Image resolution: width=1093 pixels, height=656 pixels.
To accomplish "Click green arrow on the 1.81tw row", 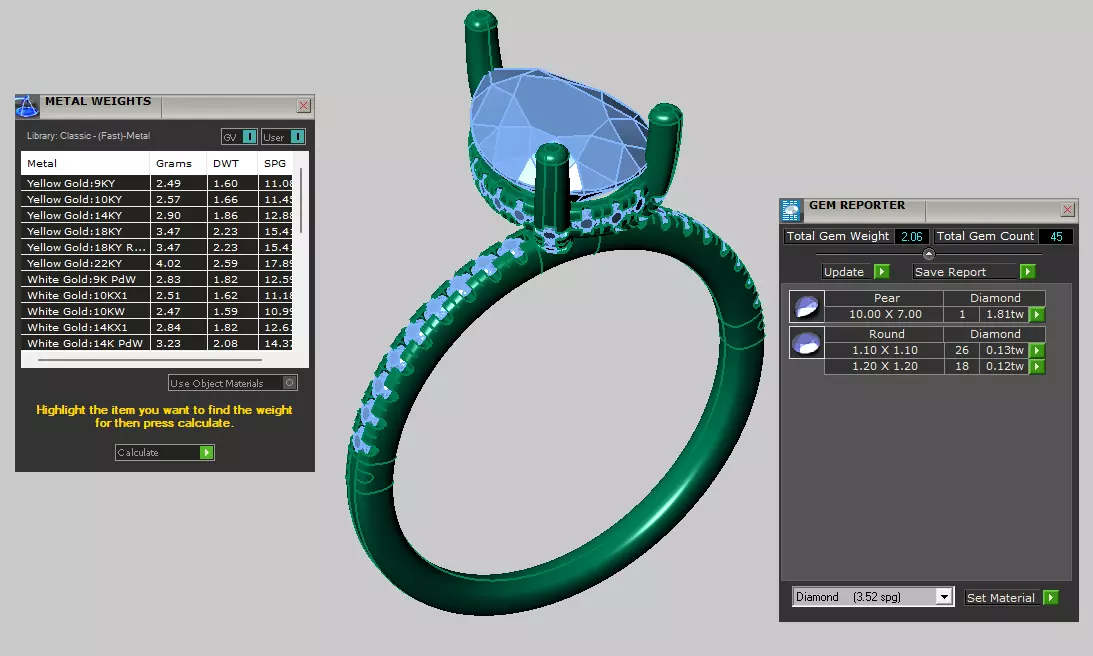I will coord(1037,314).
